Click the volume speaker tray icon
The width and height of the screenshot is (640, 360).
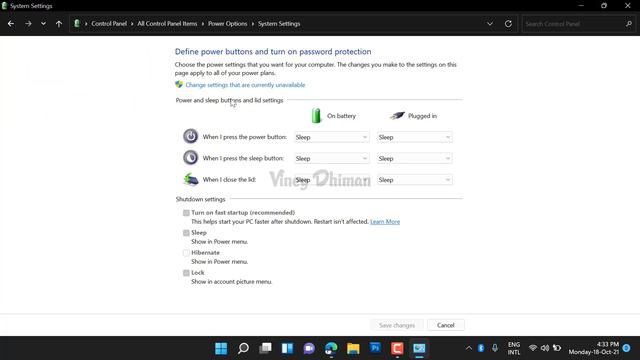(x=544, y=348)
